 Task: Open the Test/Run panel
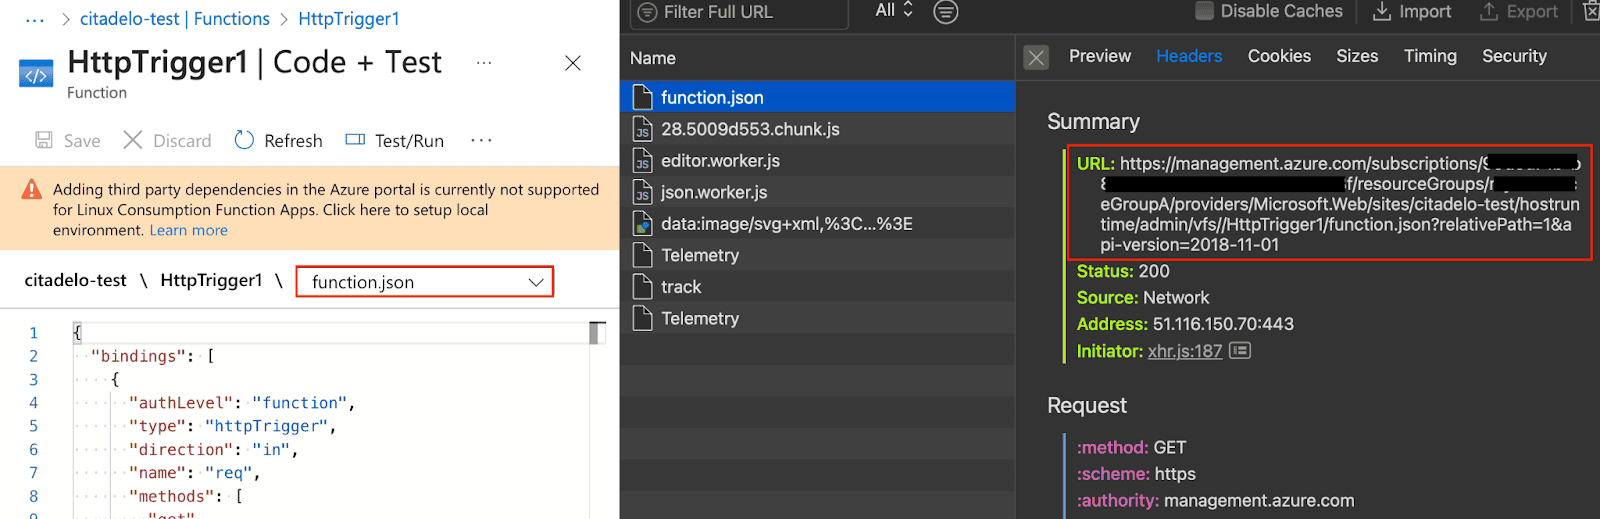tap(394, 140)
